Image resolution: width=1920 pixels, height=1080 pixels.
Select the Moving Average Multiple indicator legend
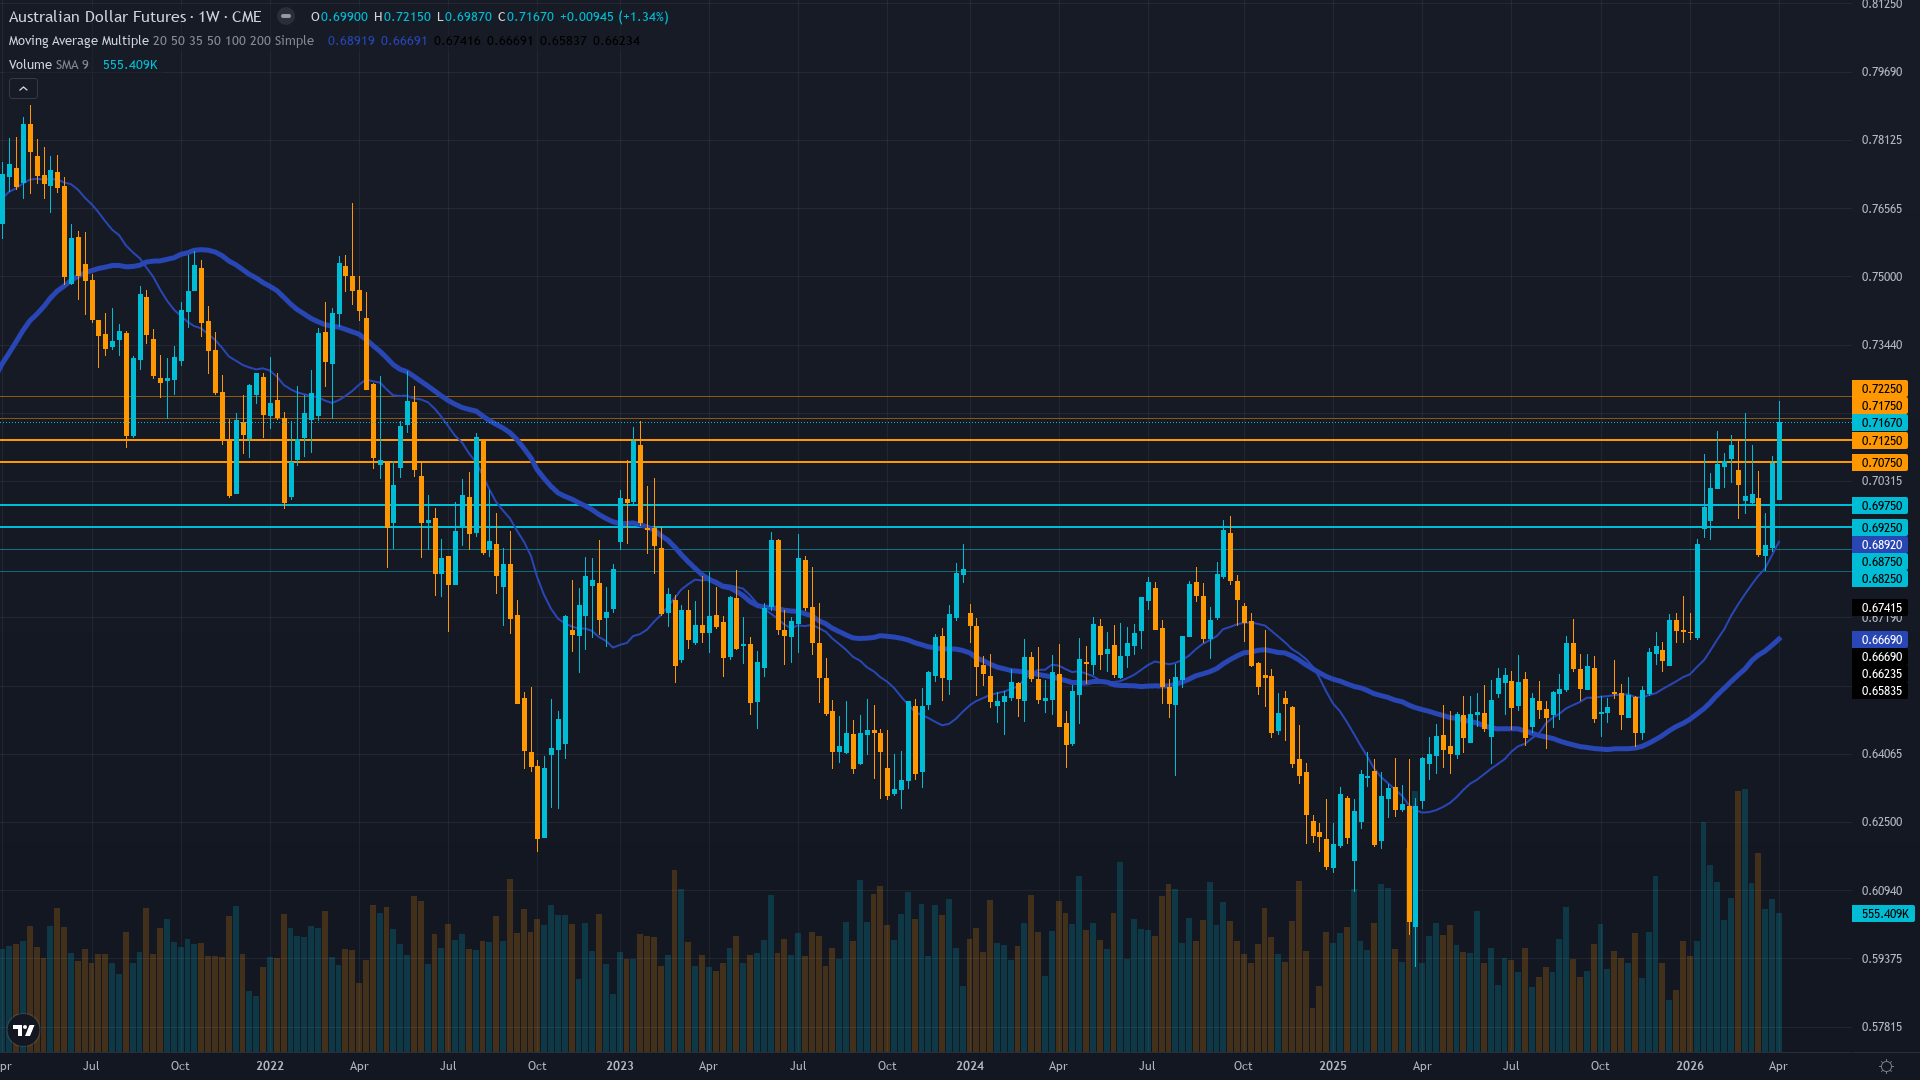(x=161, y=41)
